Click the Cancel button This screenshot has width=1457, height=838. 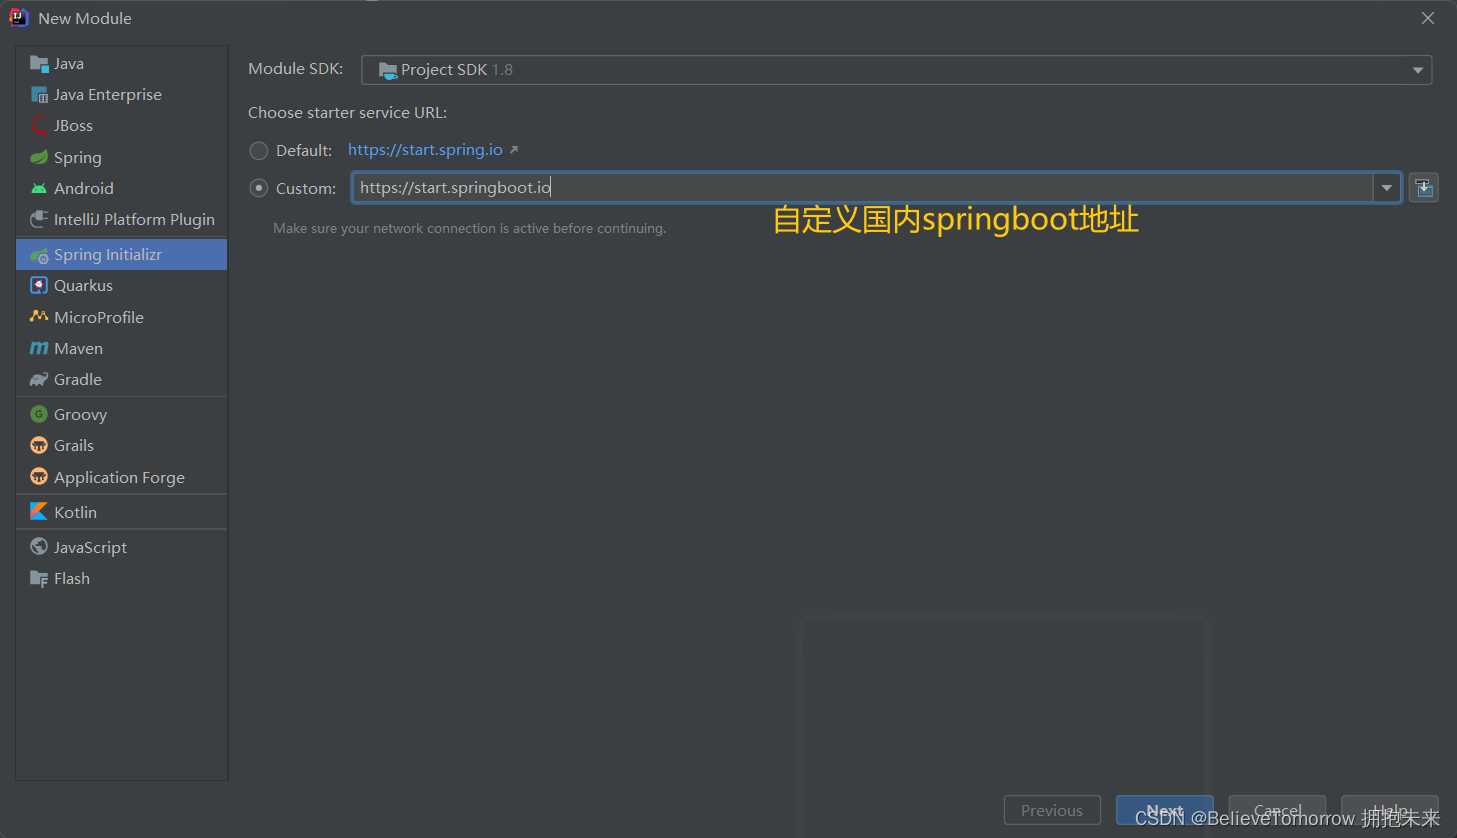[1277, 810]
